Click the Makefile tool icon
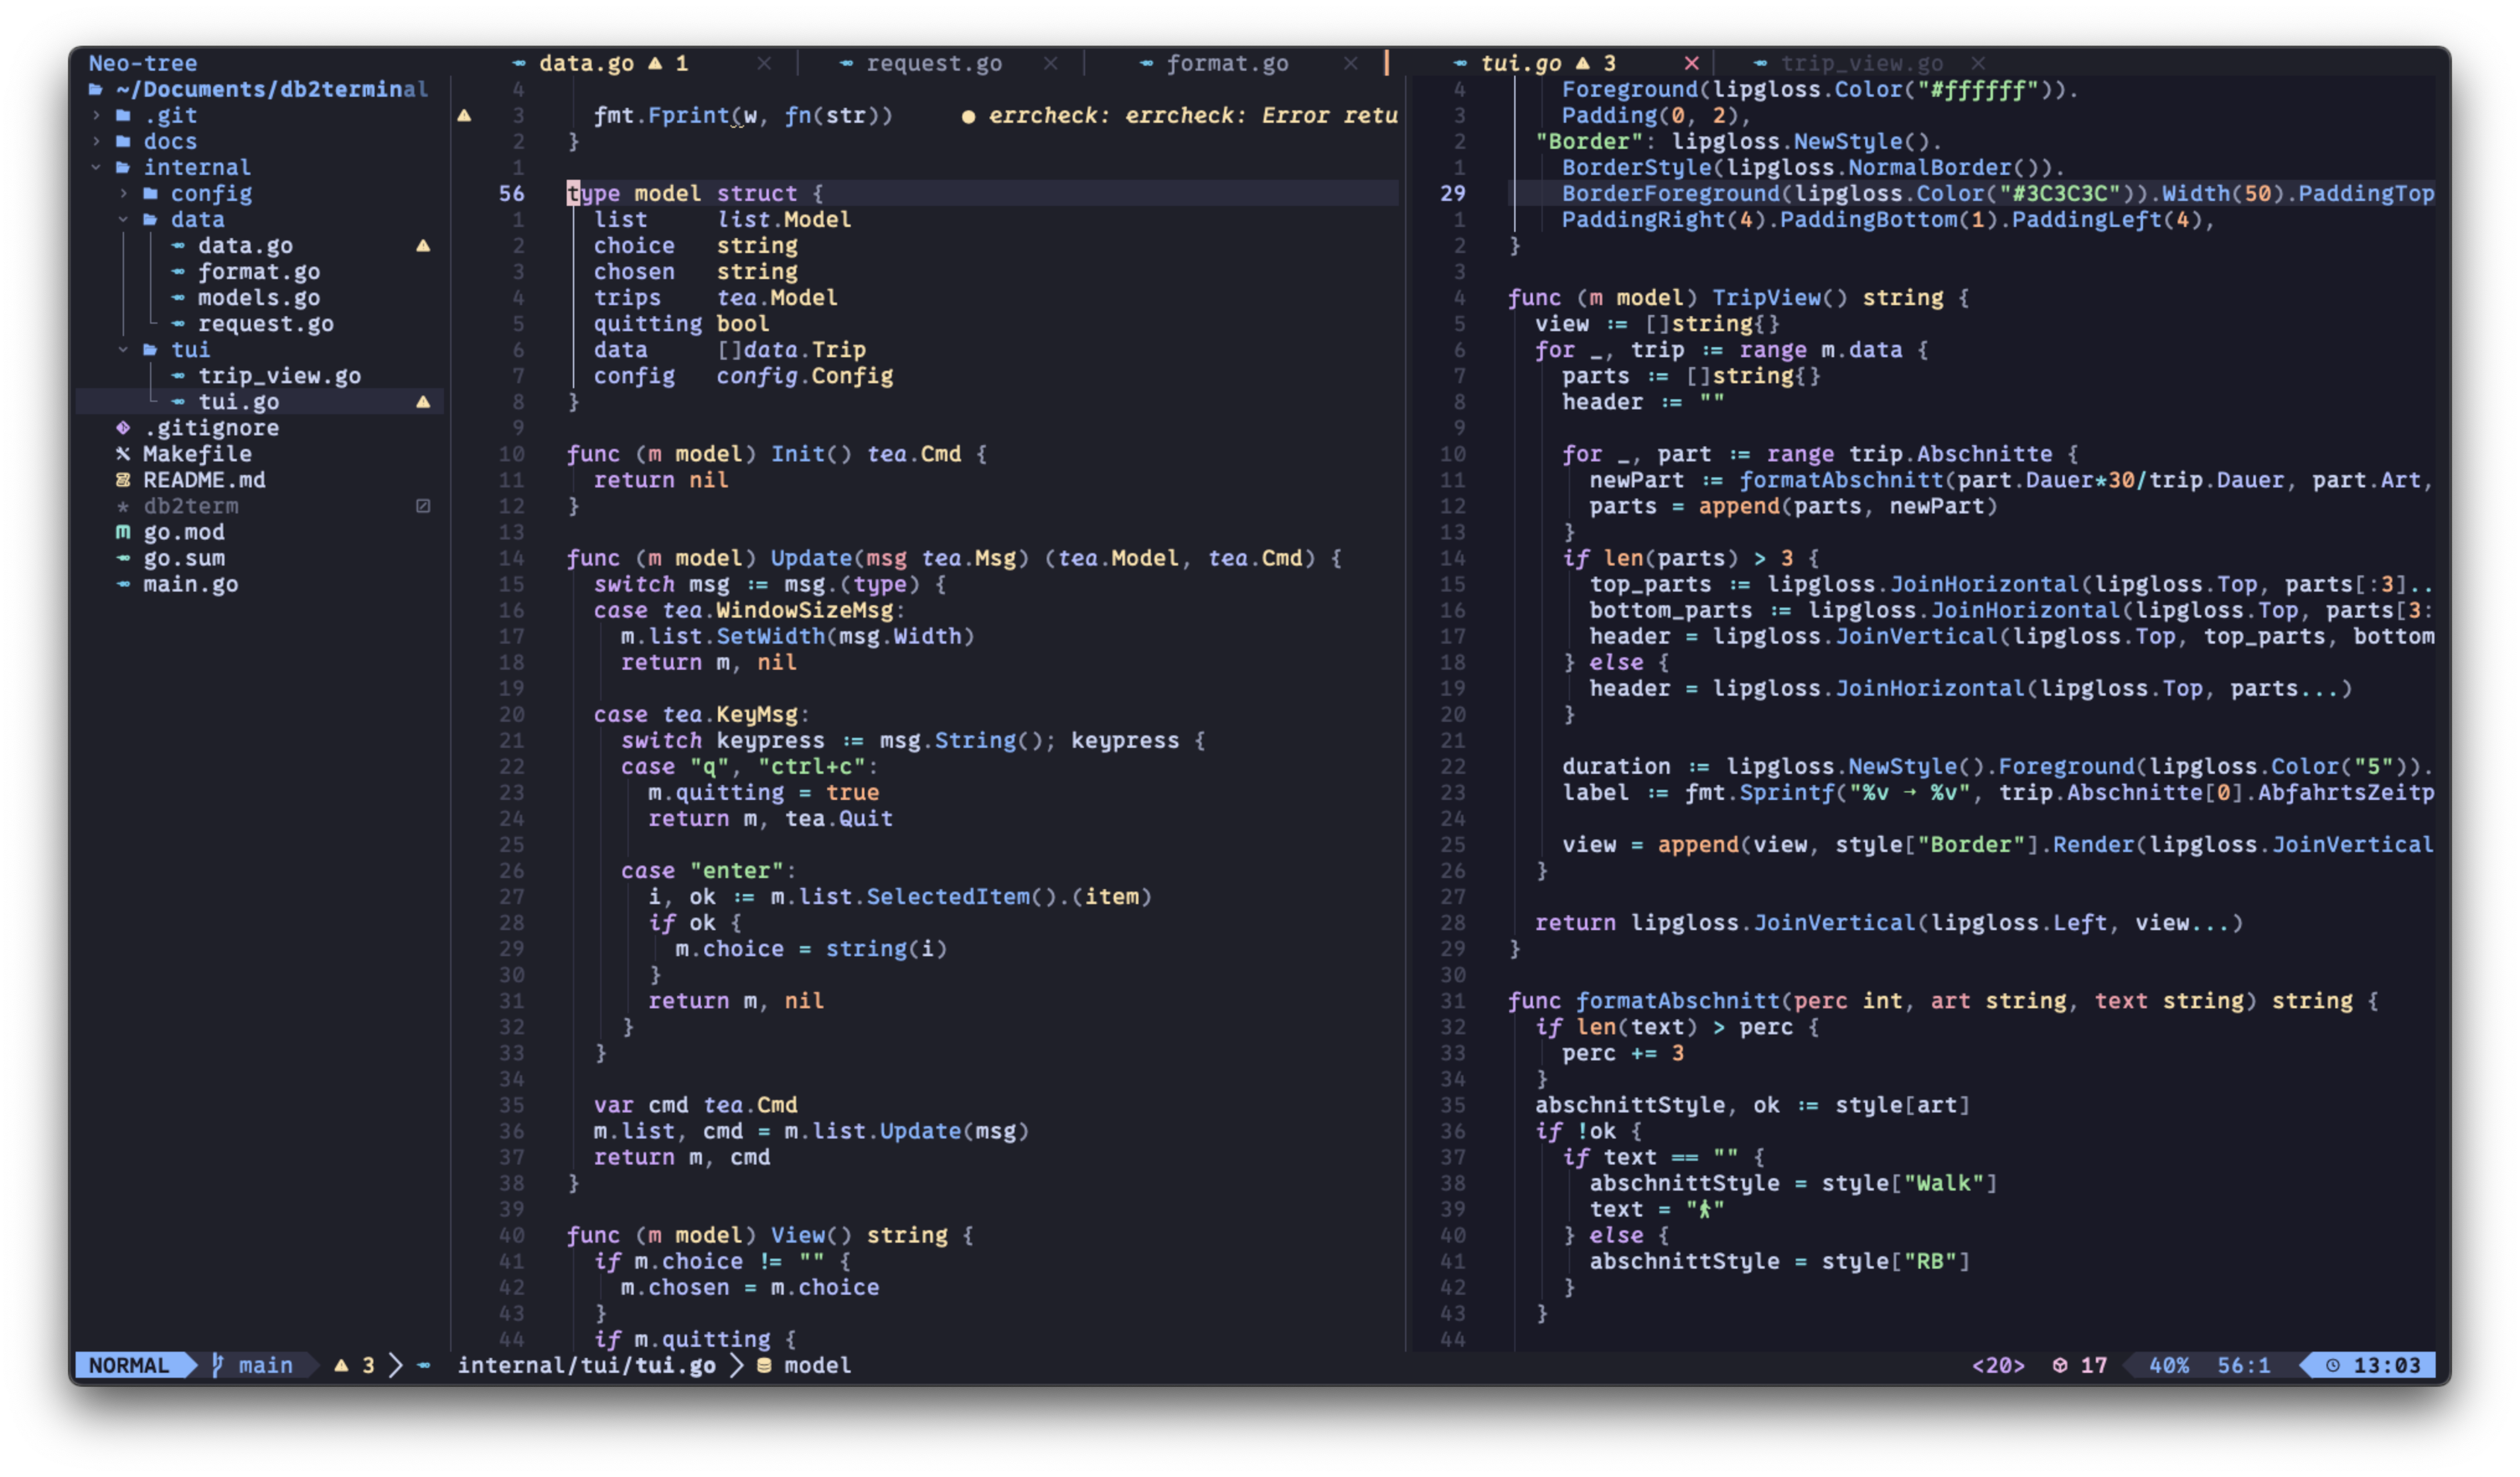Image resolution: width=2520 pixels, height=1477 pixels. point(123,454)
